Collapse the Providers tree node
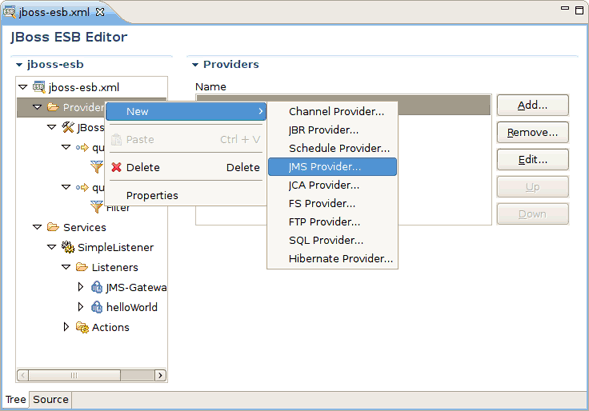This screenshot has width=589, height=411. point(37,107)
